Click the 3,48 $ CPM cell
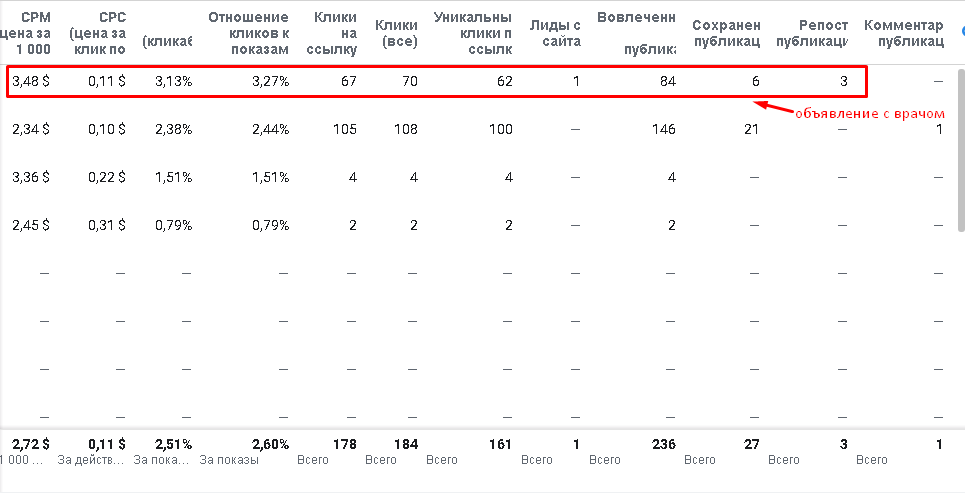Screen dimensions: 965x493 pyautogui.click(x=31, y=81)
